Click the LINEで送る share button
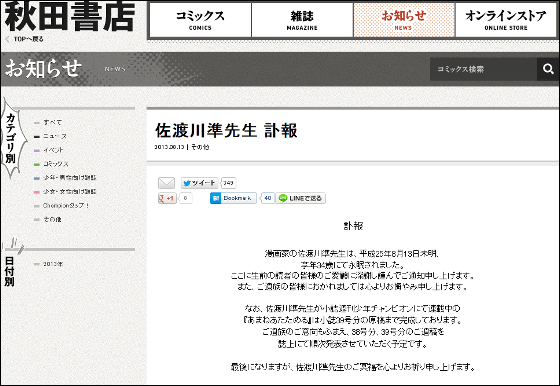 coord(301,198)
